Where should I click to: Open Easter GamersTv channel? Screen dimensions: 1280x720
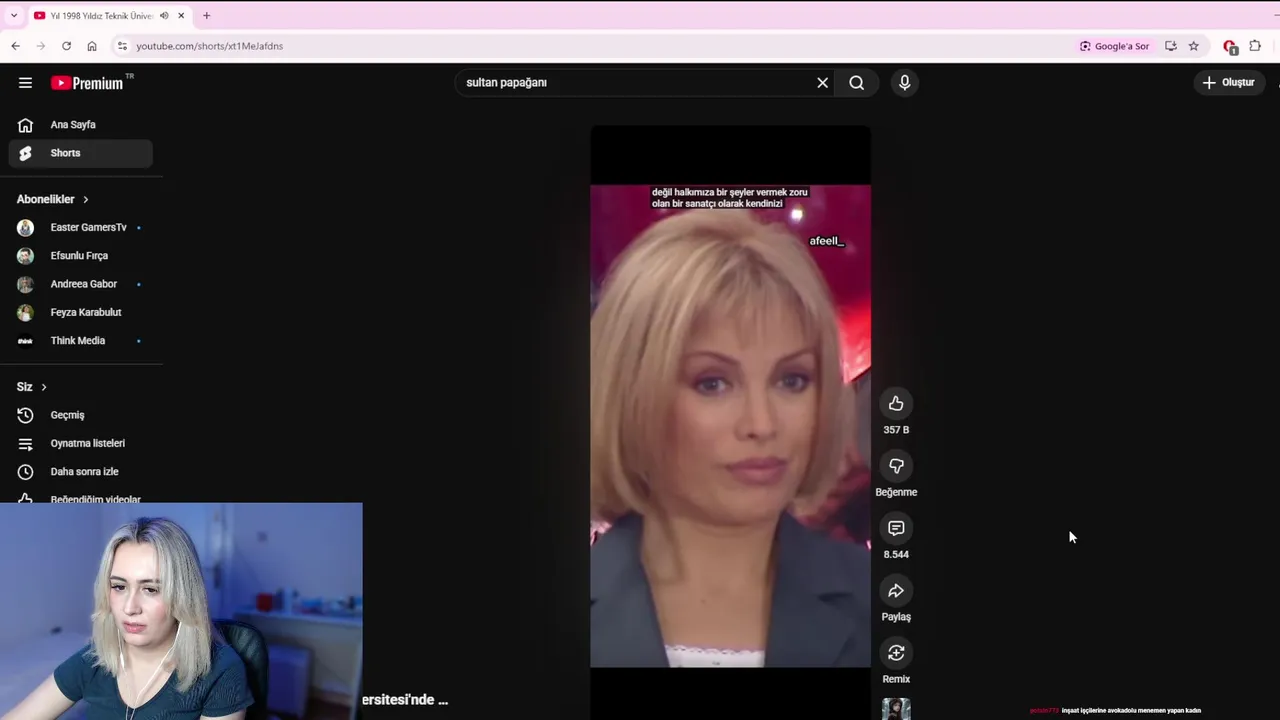pos(80,228)
